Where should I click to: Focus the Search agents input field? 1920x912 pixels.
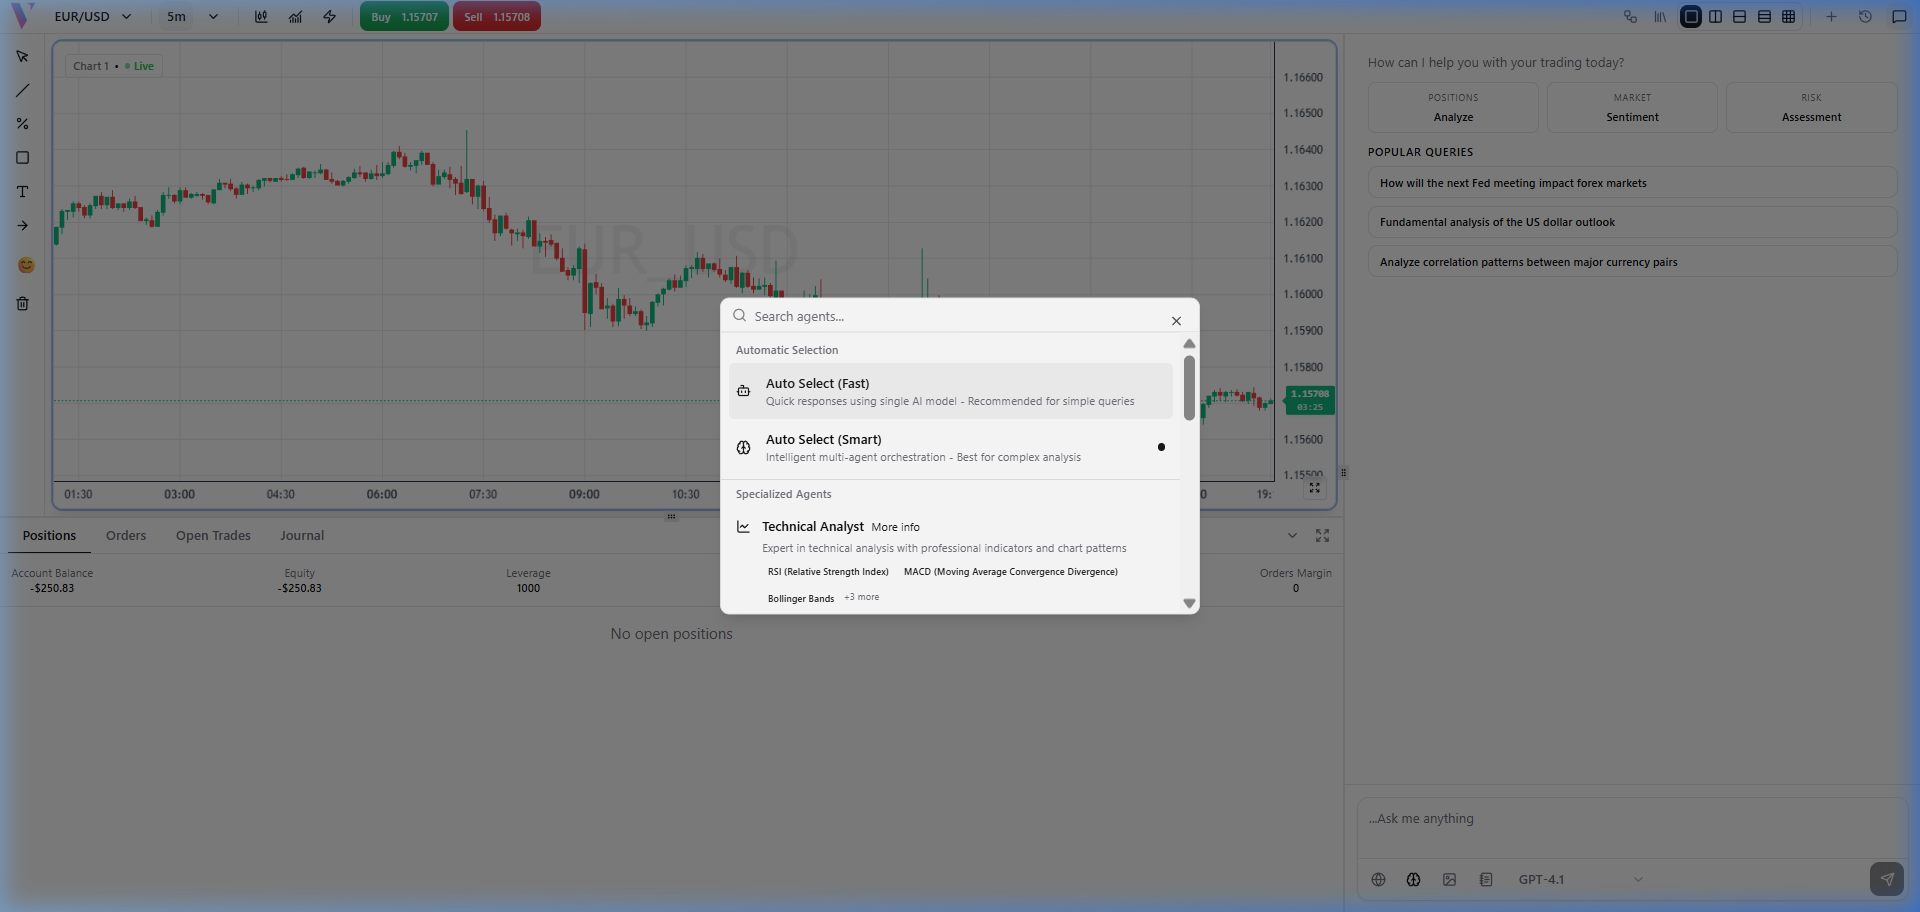click(955, 317)
